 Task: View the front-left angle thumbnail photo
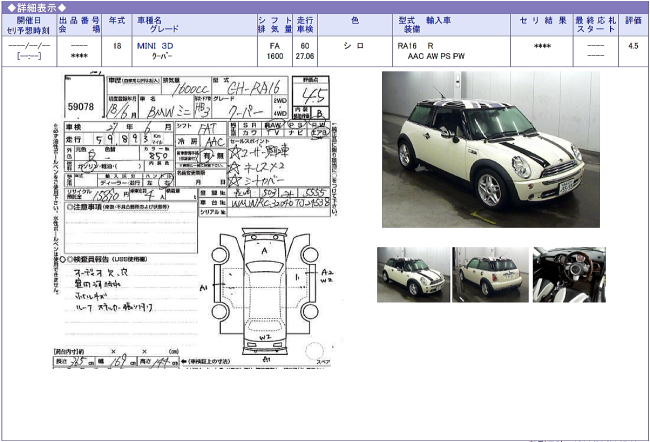(x=413, y=274)
